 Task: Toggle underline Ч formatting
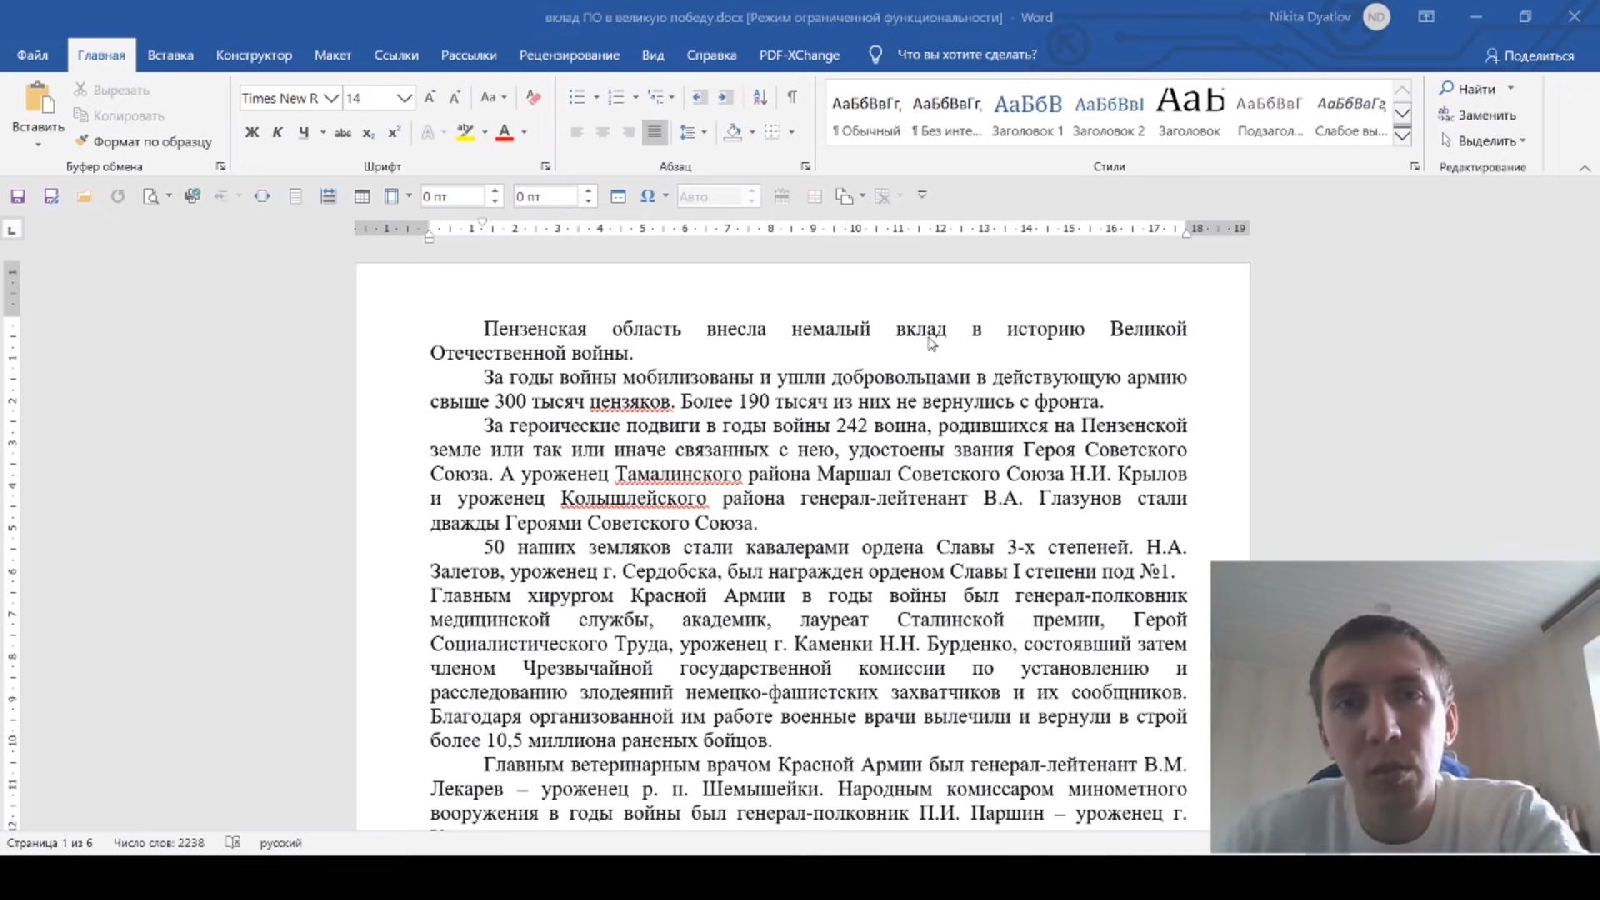tap(303, 132)
